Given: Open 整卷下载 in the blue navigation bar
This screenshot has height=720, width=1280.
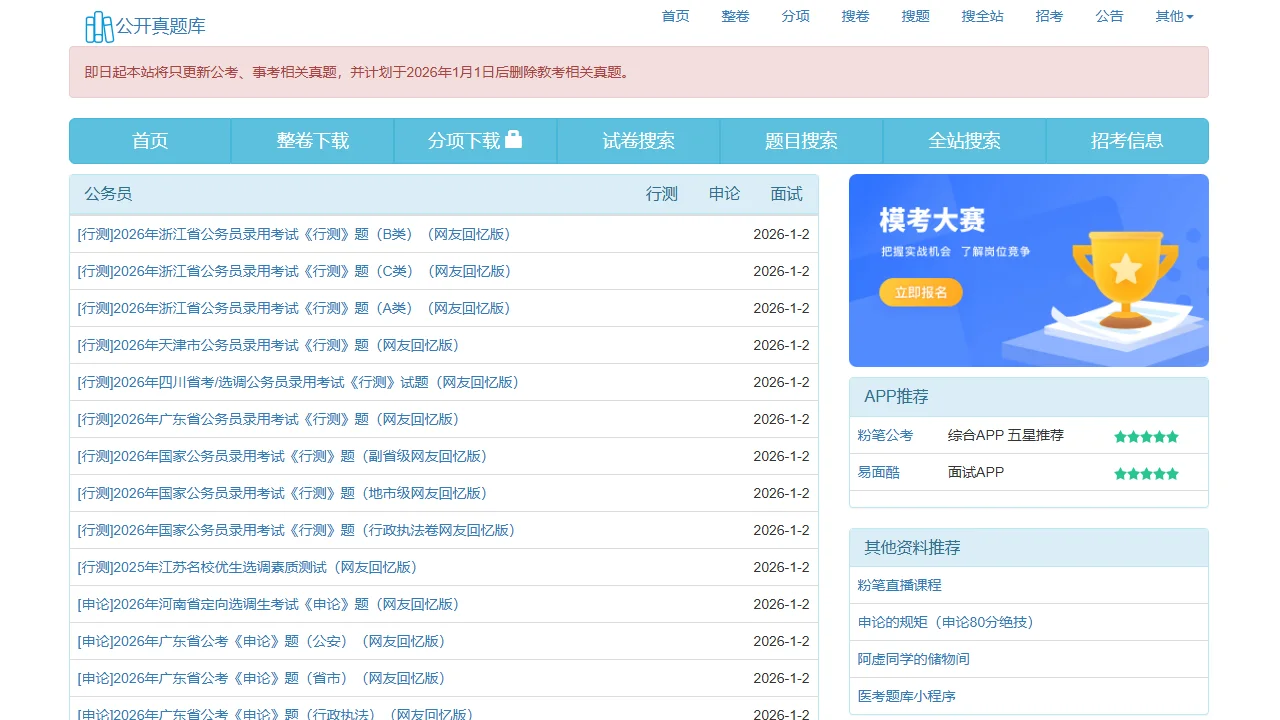Looking at the screenshot, I should (x=313, y=141).
